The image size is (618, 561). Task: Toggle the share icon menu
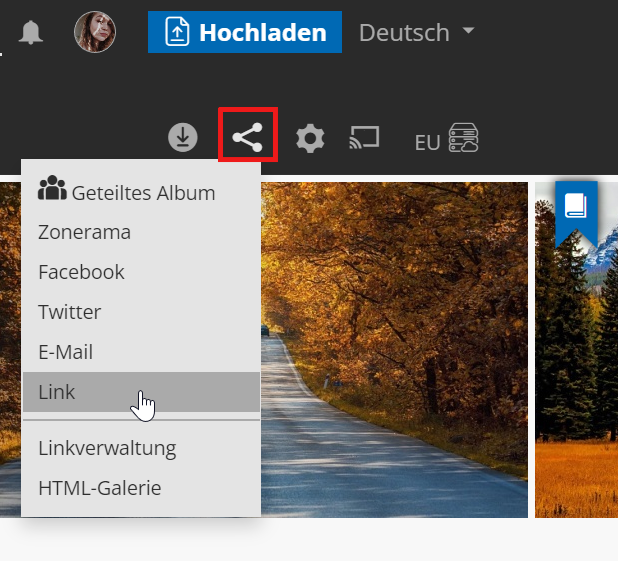pyautogui.click(x=247, y=138)
